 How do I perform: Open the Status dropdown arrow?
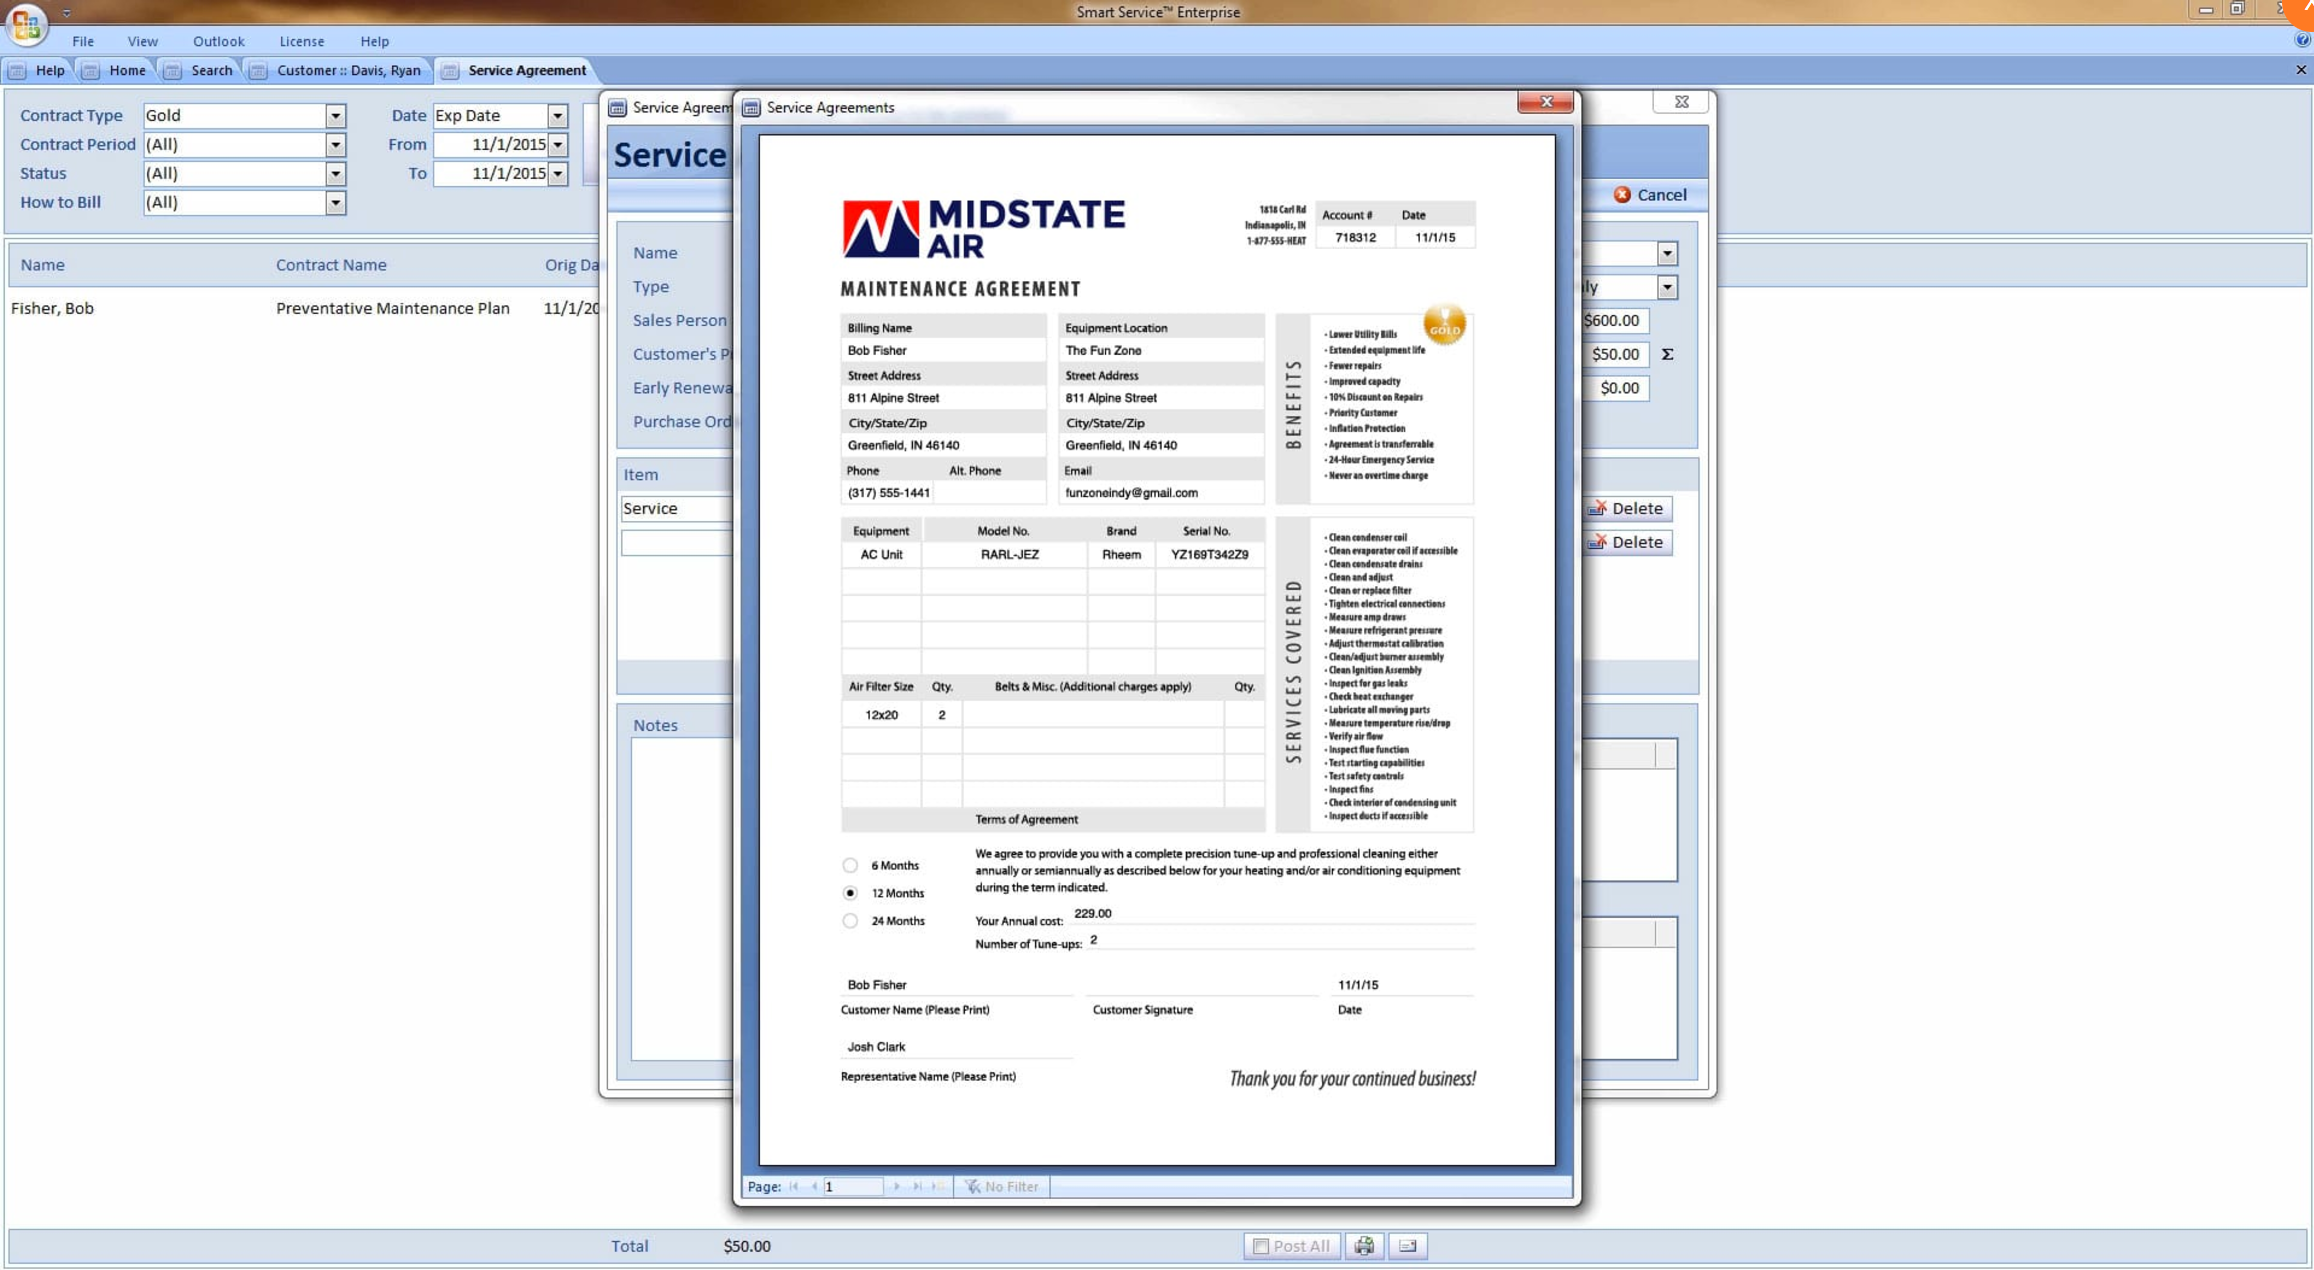[335, 174]
